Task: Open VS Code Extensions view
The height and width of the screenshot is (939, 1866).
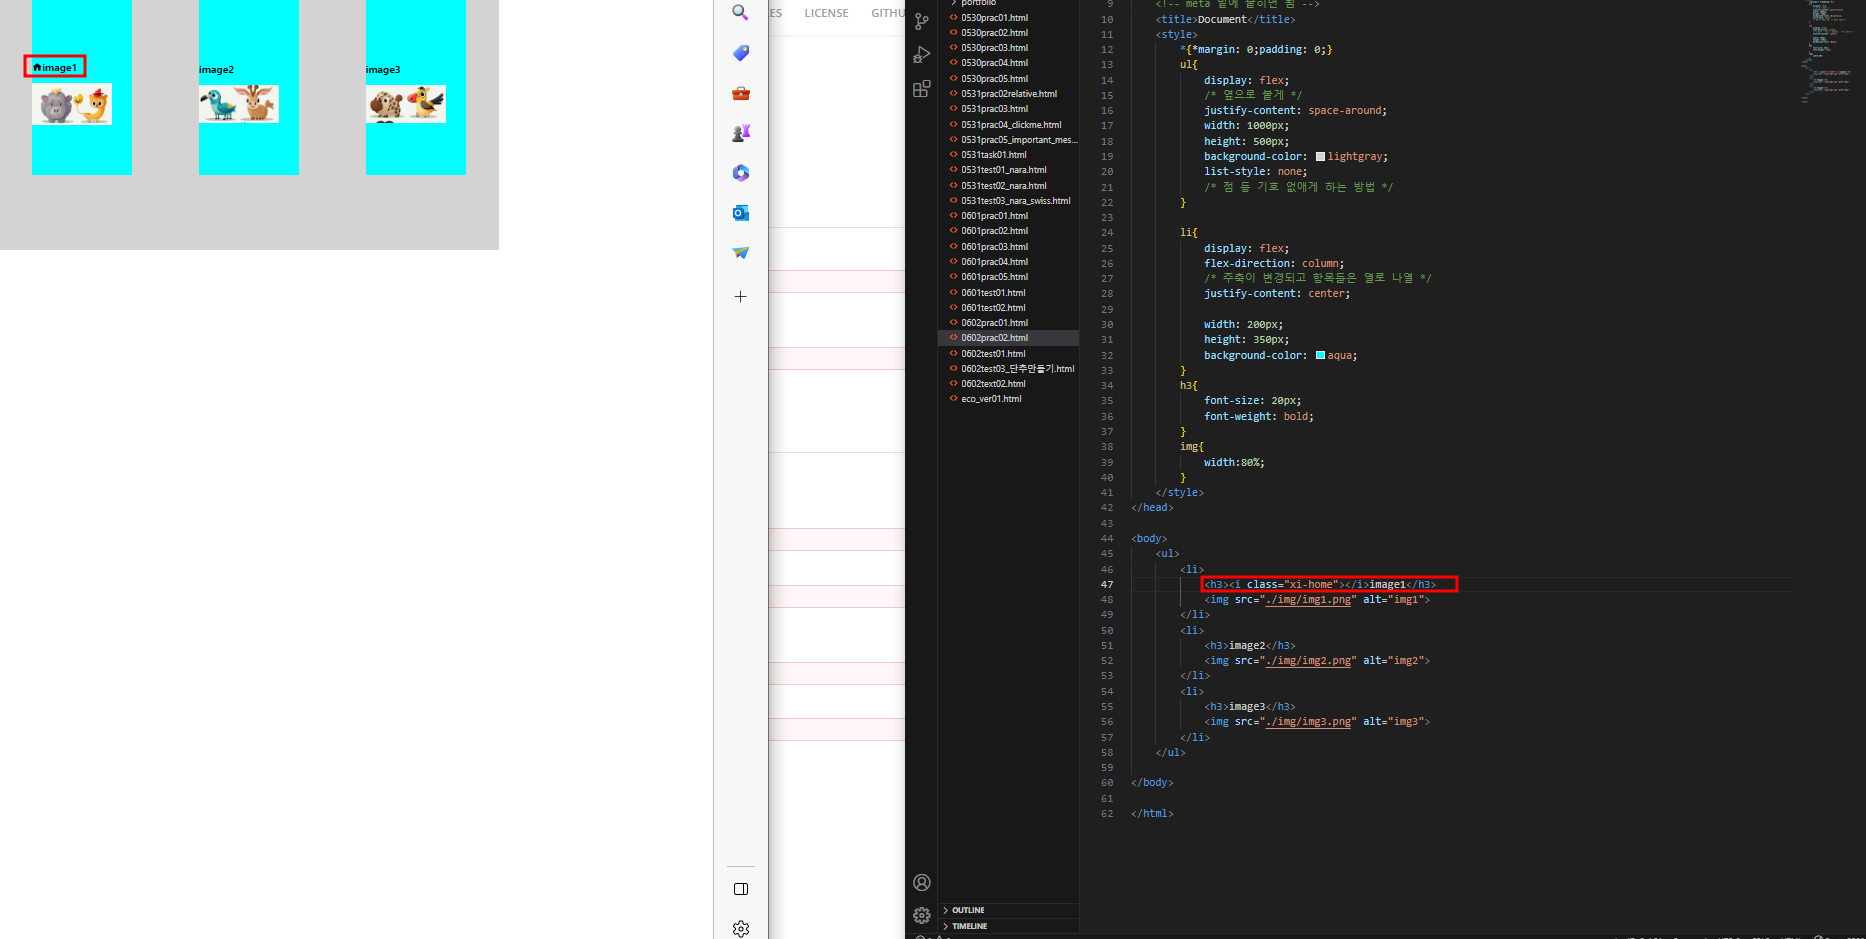Action: point(921,89)
